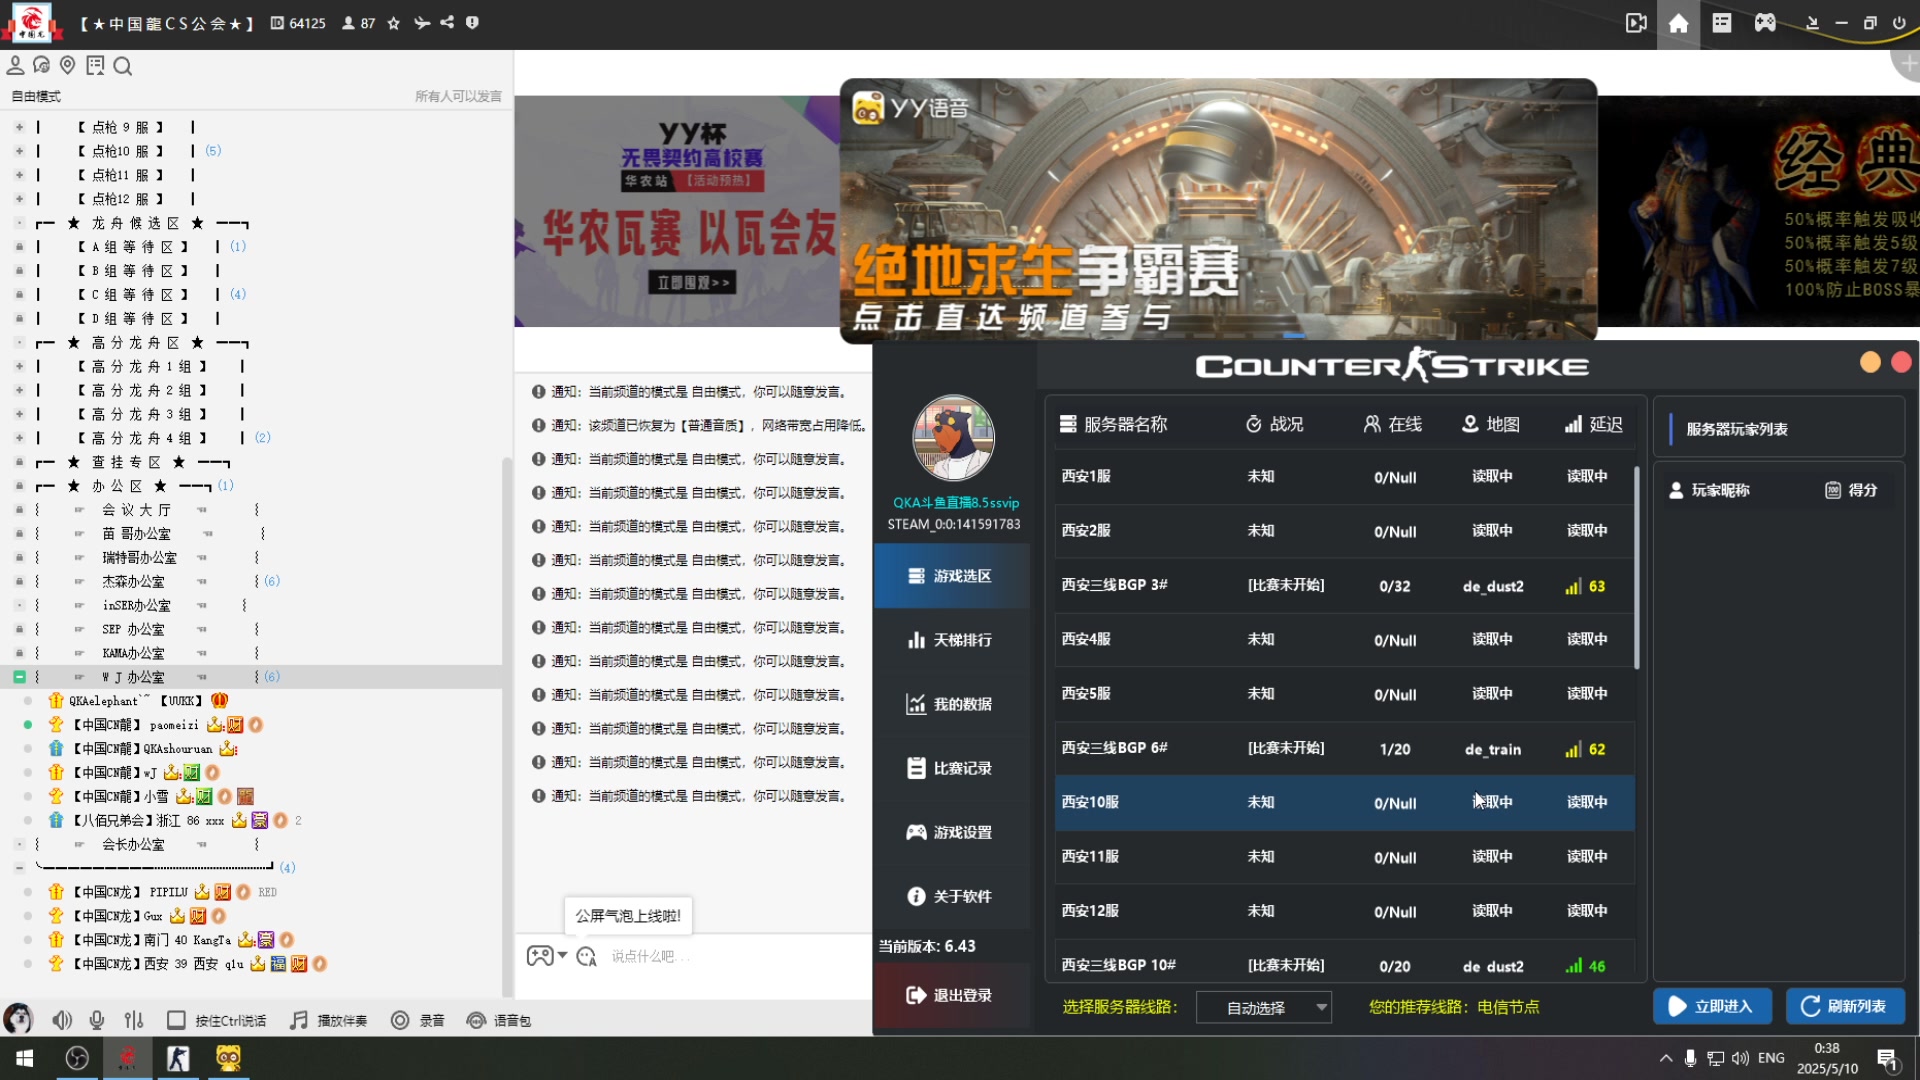Open the dropdown arrow beside chat game icon
1920x1080 pixels.
563,955
